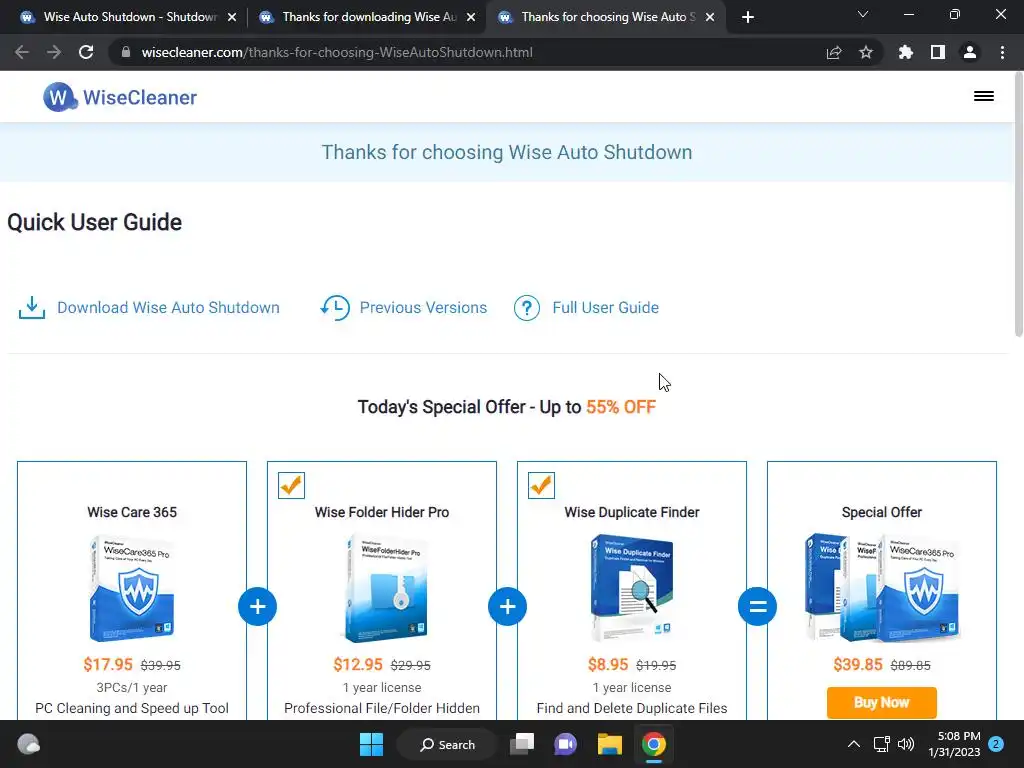Click the browser forward arrow
Image resolution: width=1024 pixels, height=768 pixels.
pyautogui.click(x=54, y=52)
